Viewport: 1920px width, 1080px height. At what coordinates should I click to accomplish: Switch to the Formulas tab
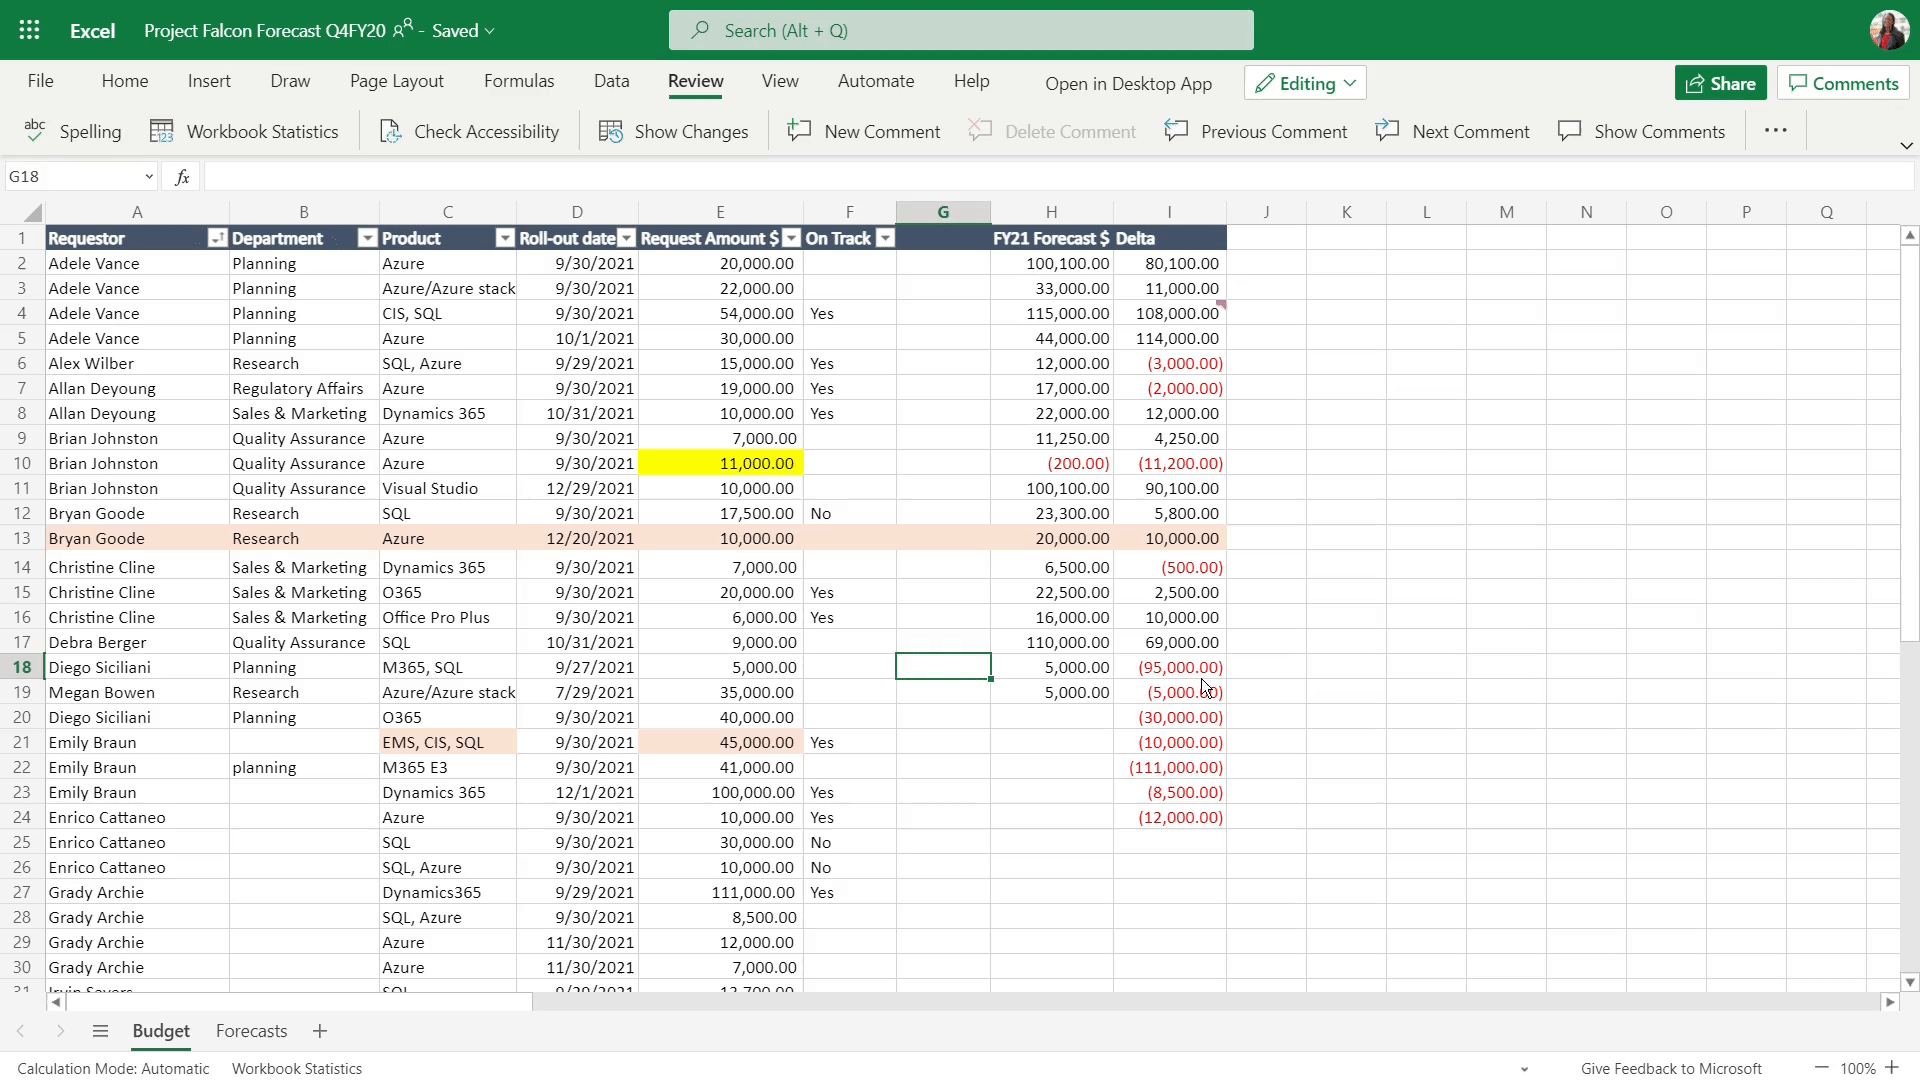point(519,81)
